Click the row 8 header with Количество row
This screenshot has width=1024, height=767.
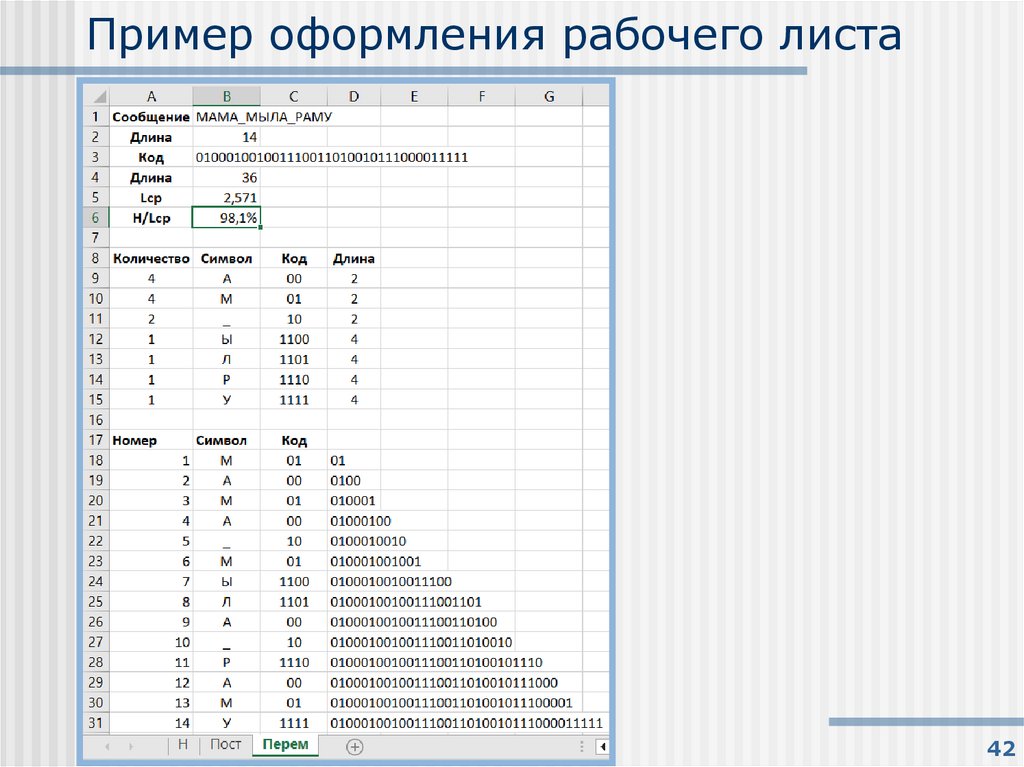[x=95, y=257]
